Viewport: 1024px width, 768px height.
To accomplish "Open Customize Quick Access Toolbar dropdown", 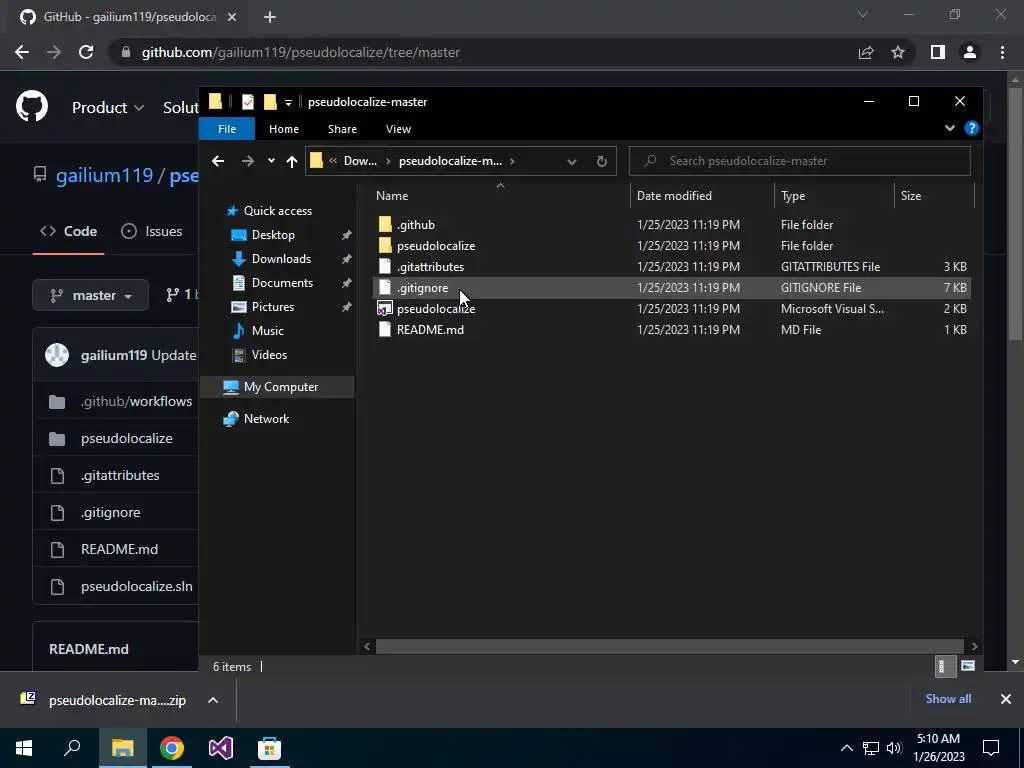I will 288,103.
